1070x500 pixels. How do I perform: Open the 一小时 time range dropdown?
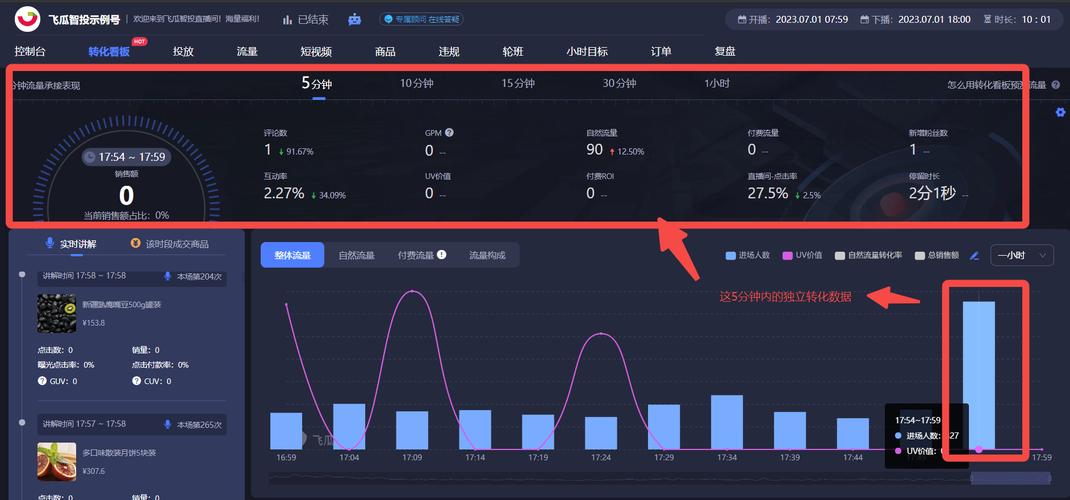pyautogui.click(x=1022, y=255)
